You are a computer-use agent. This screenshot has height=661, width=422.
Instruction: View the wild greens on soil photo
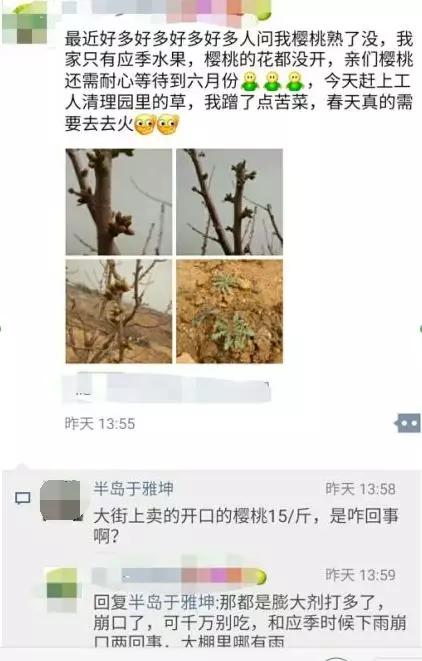(229, 311)
